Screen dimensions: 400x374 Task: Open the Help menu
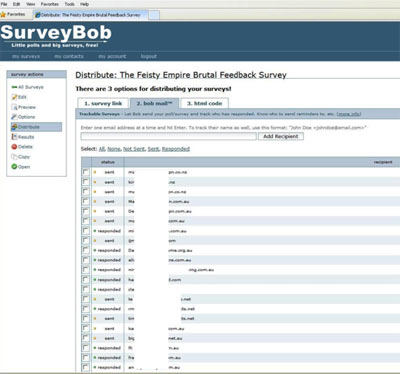coord(84,4)
